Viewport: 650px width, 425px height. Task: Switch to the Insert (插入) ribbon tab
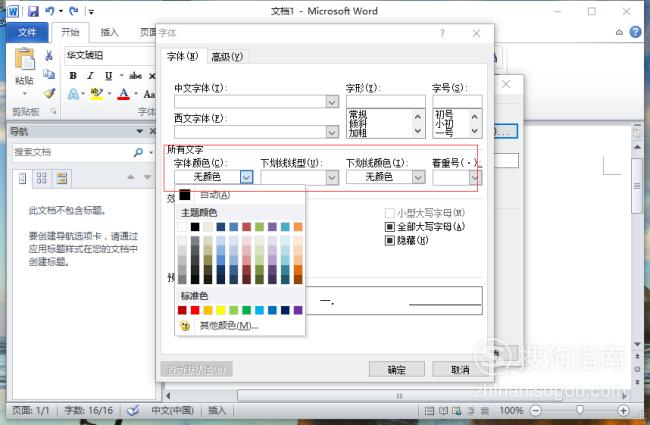tap(109, 32)
